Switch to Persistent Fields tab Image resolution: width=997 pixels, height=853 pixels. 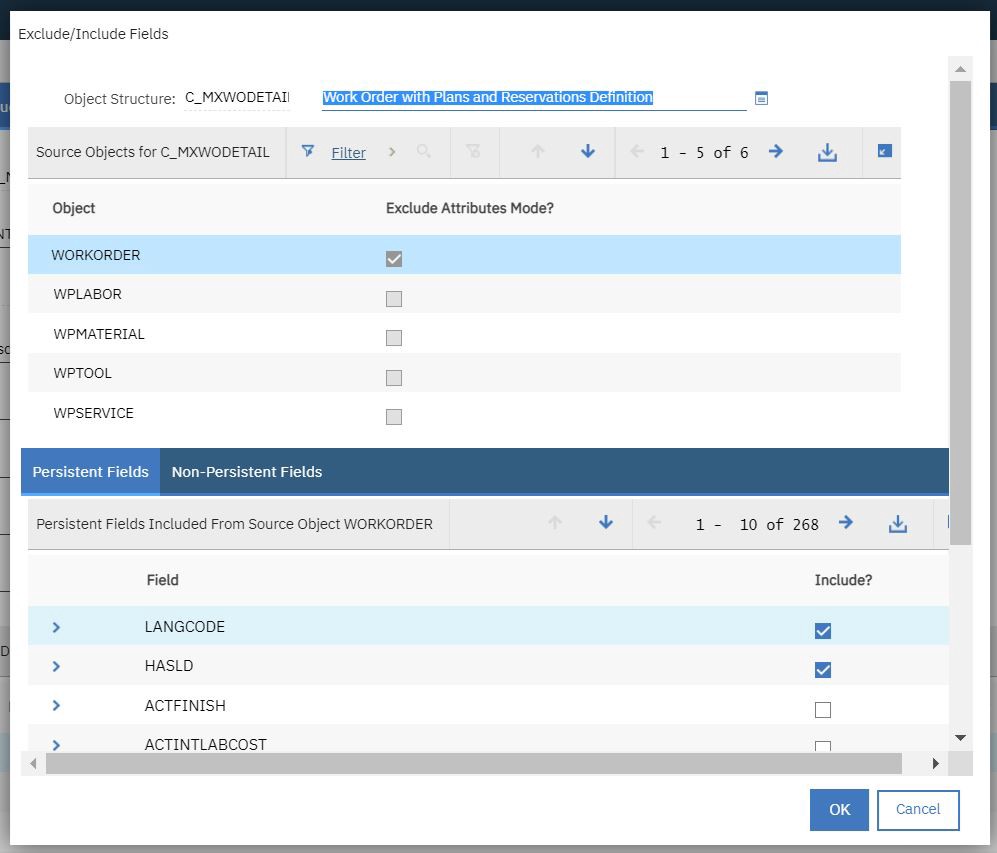pyautogui.click(x=90, y=472)
